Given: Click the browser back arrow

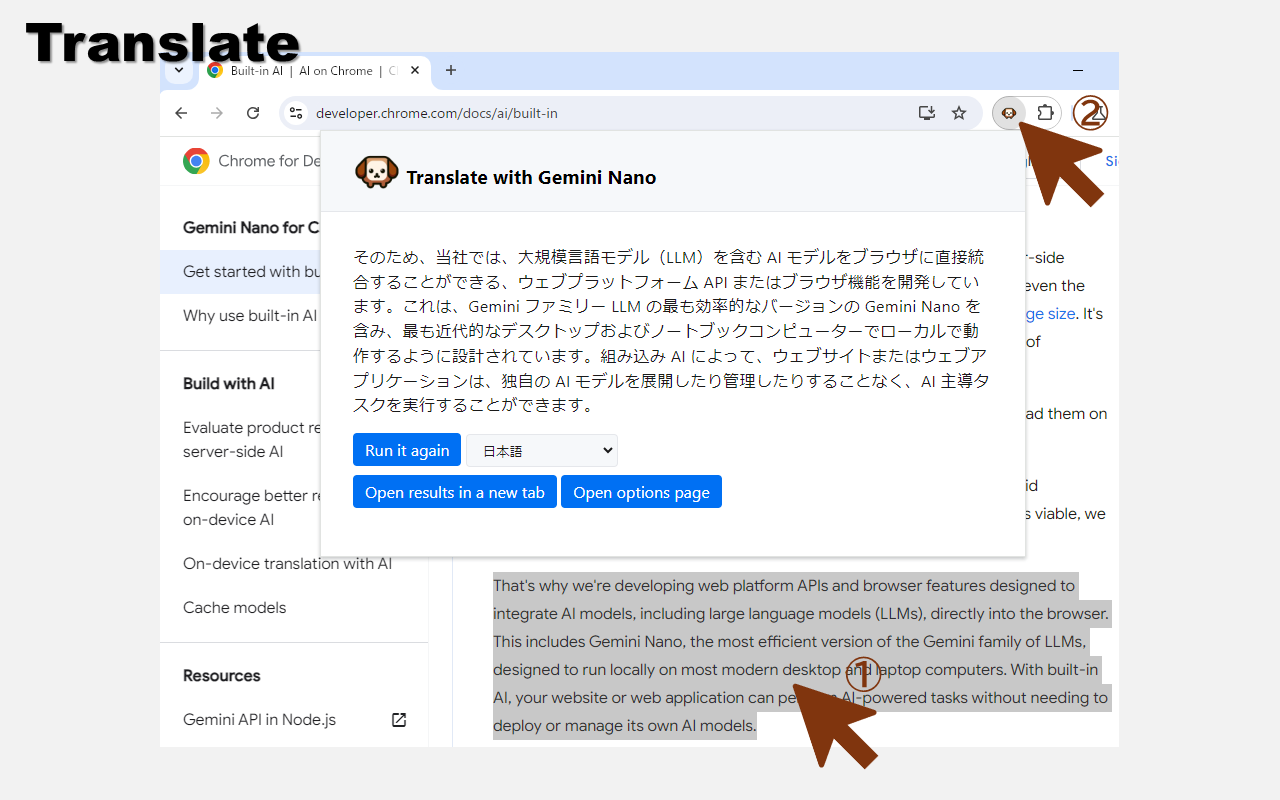Looking at the screenshot, I should (x=181, y=113).
